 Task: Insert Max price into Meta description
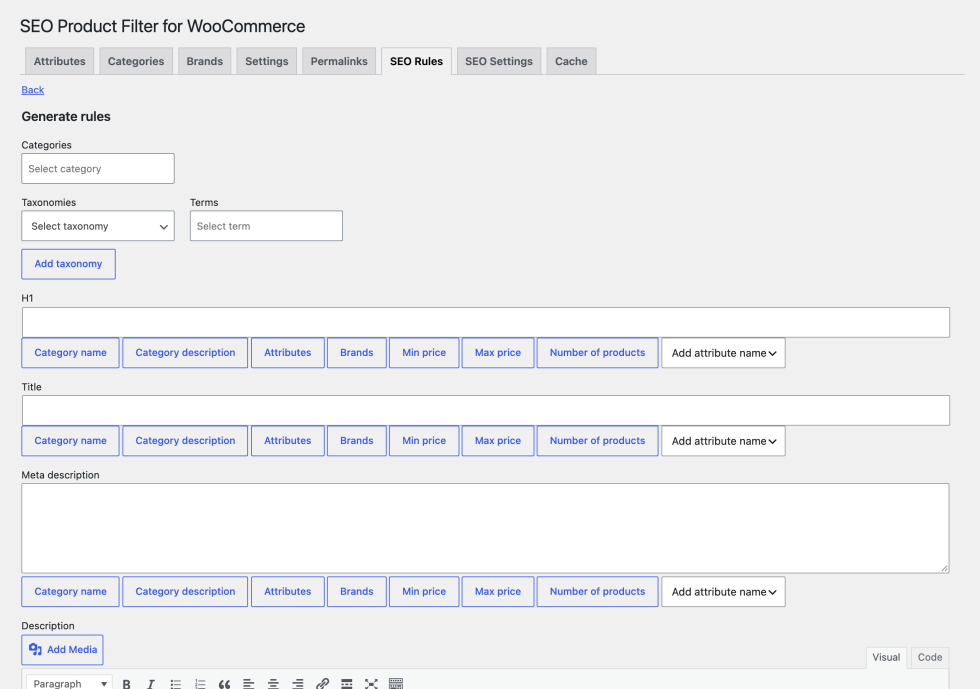(498, 591)
